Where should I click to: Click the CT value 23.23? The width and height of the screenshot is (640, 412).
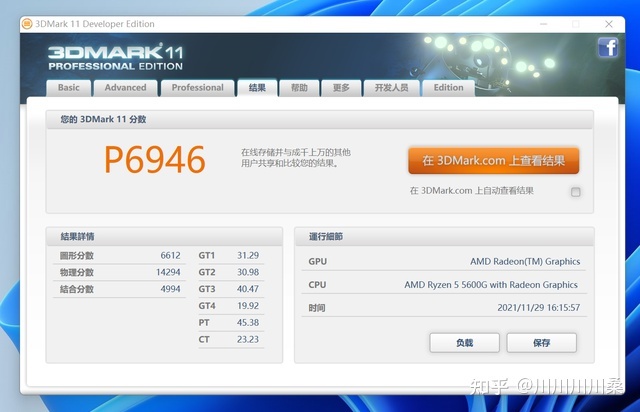tap(248, 339)
